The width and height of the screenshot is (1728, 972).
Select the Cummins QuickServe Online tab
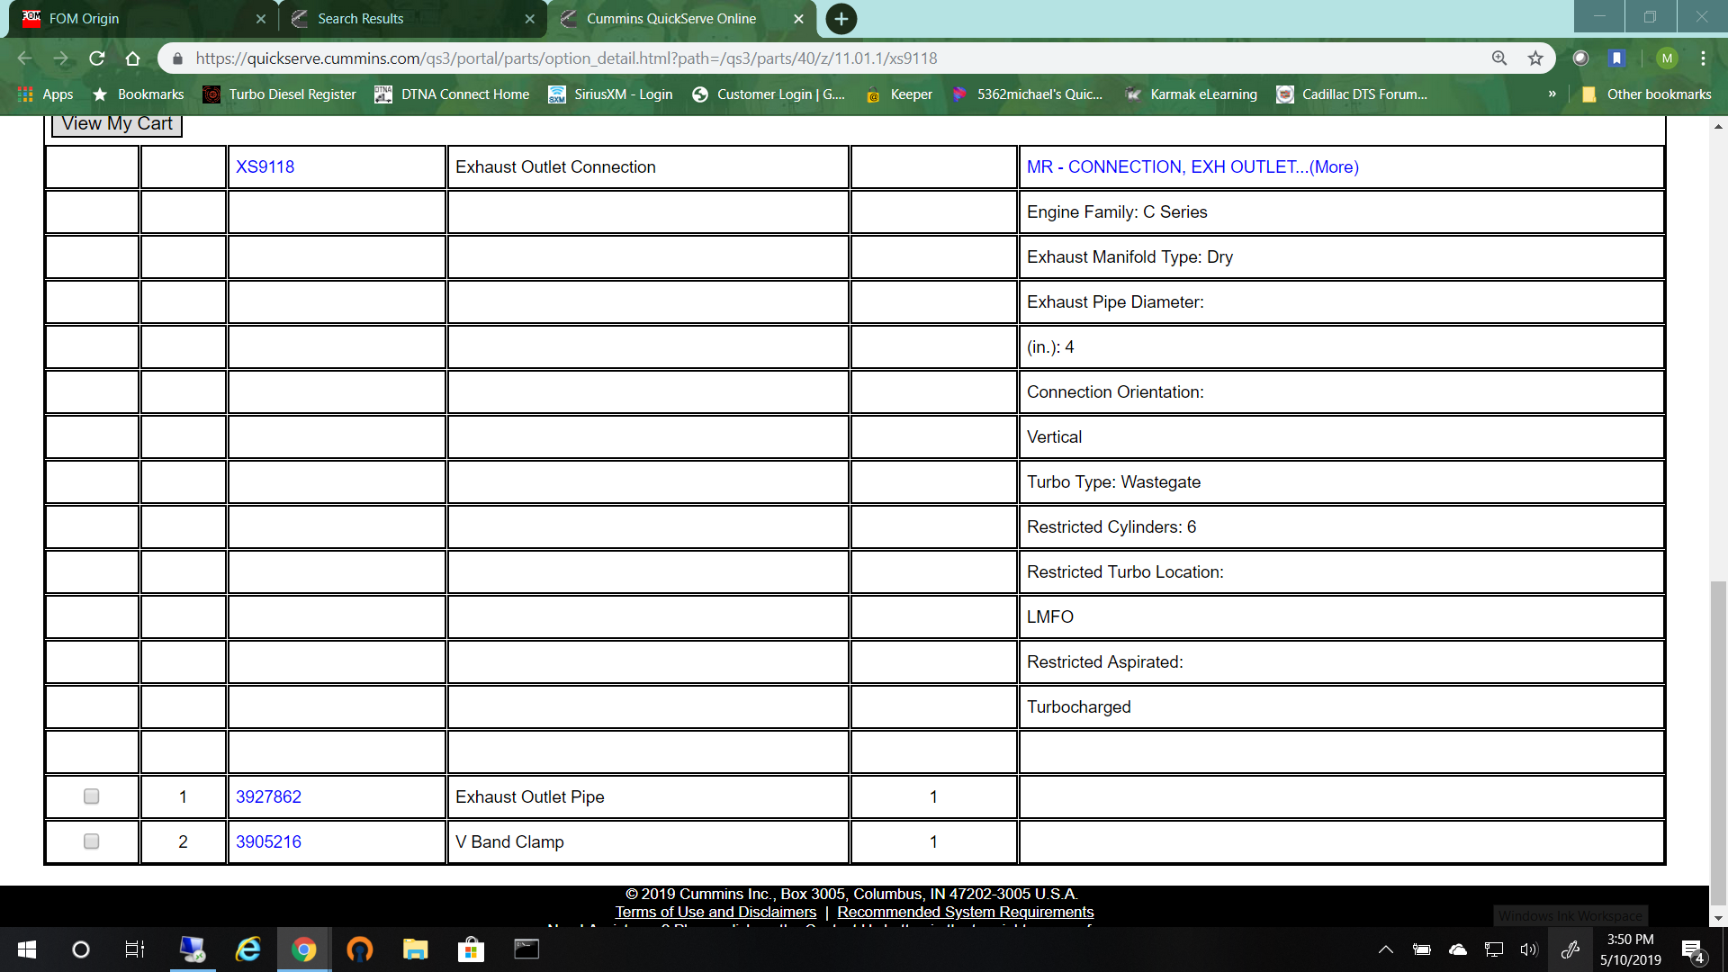click(x=680, y=19)
